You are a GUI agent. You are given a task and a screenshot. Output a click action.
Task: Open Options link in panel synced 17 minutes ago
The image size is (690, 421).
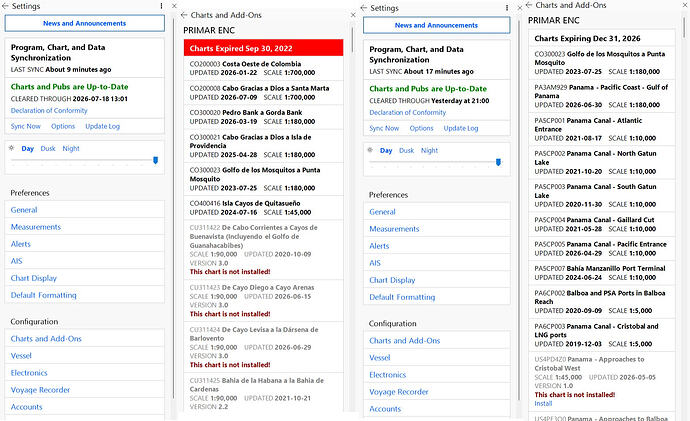[x=422, y=128]
